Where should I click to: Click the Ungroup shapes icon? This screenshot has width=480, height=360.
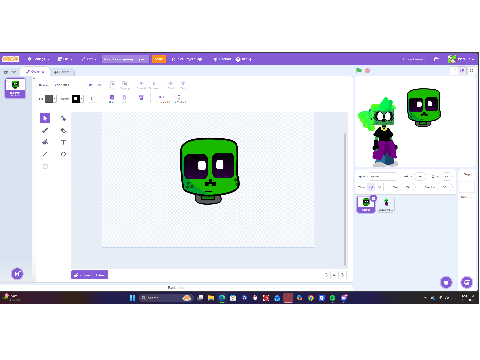(125, 85)
